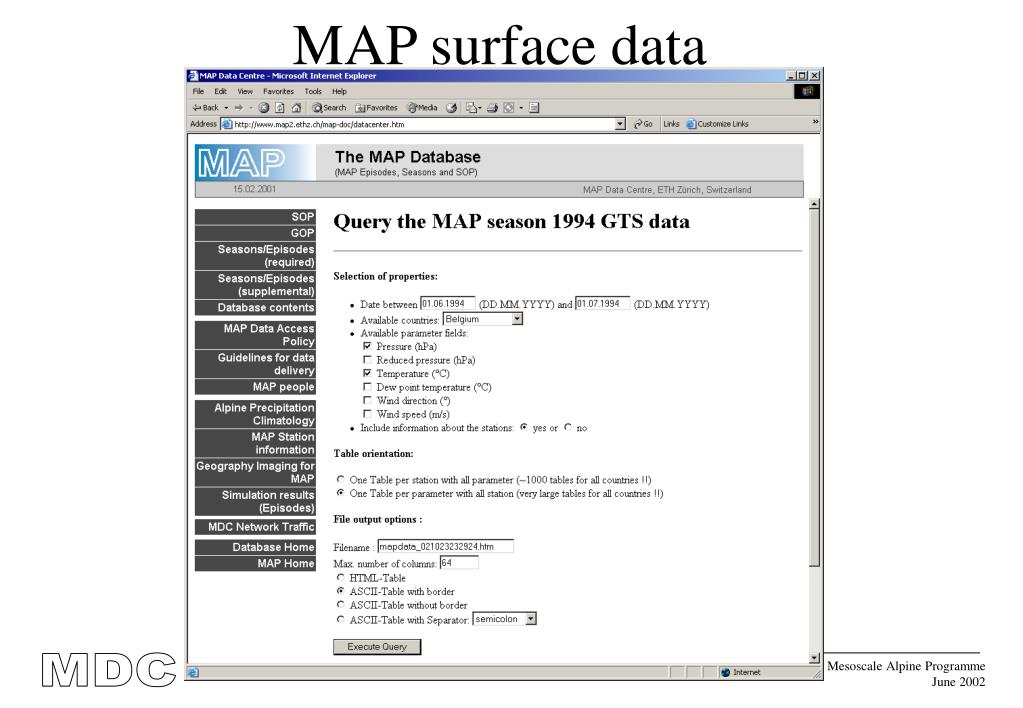Screen dimensions: 1023x708
Task: Click the Max number of columns field
Action: (459, 562)
